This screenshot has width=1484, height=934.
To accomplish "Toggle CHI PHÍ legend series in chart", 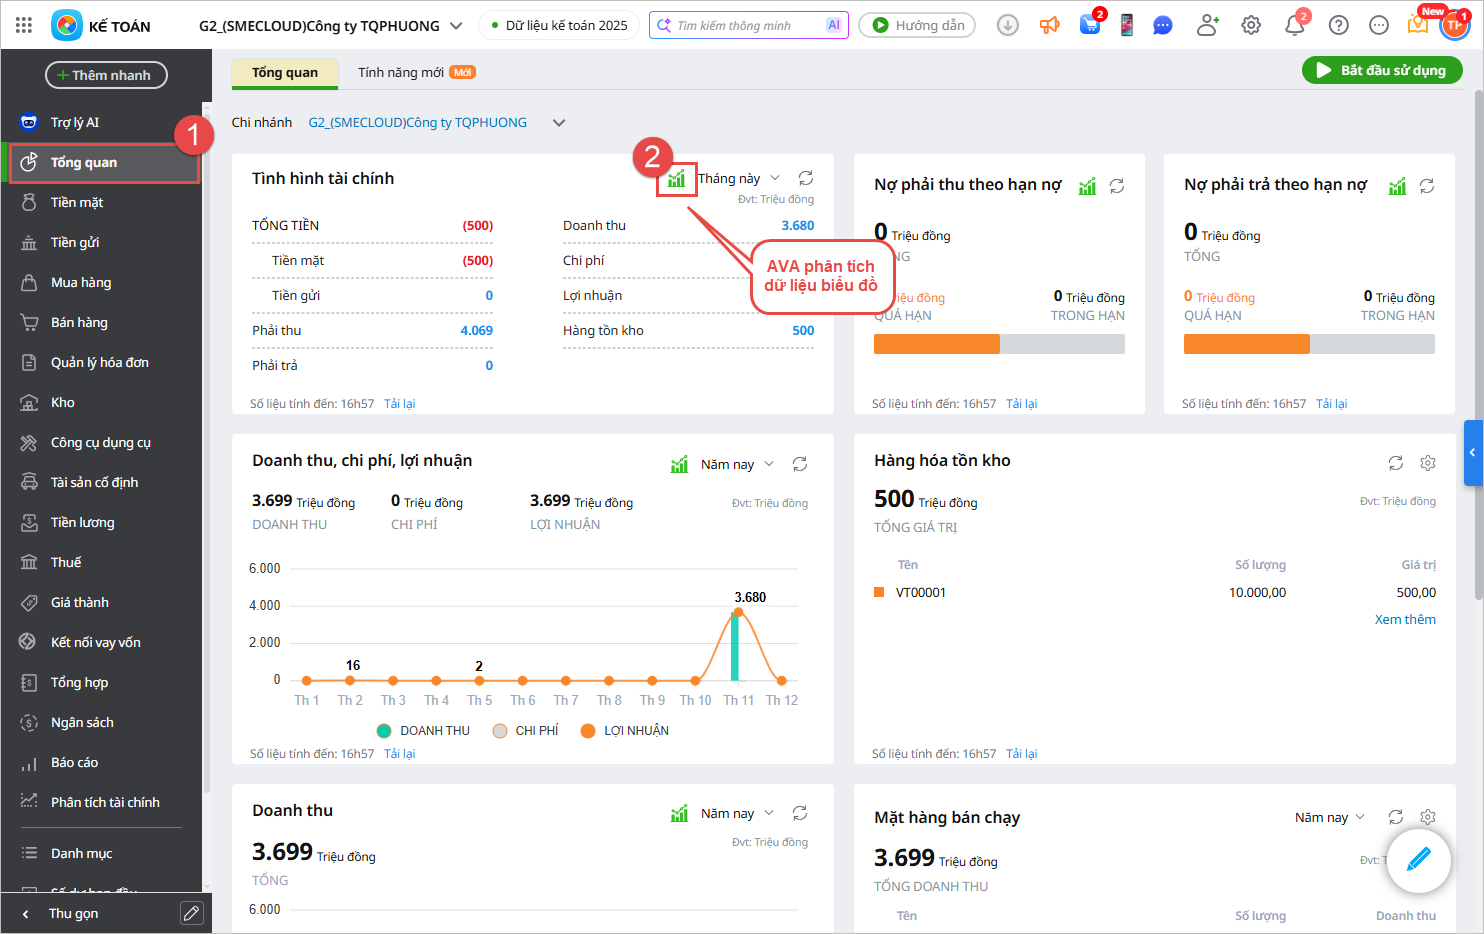I will pyautogui.click(x=525, y=731).
